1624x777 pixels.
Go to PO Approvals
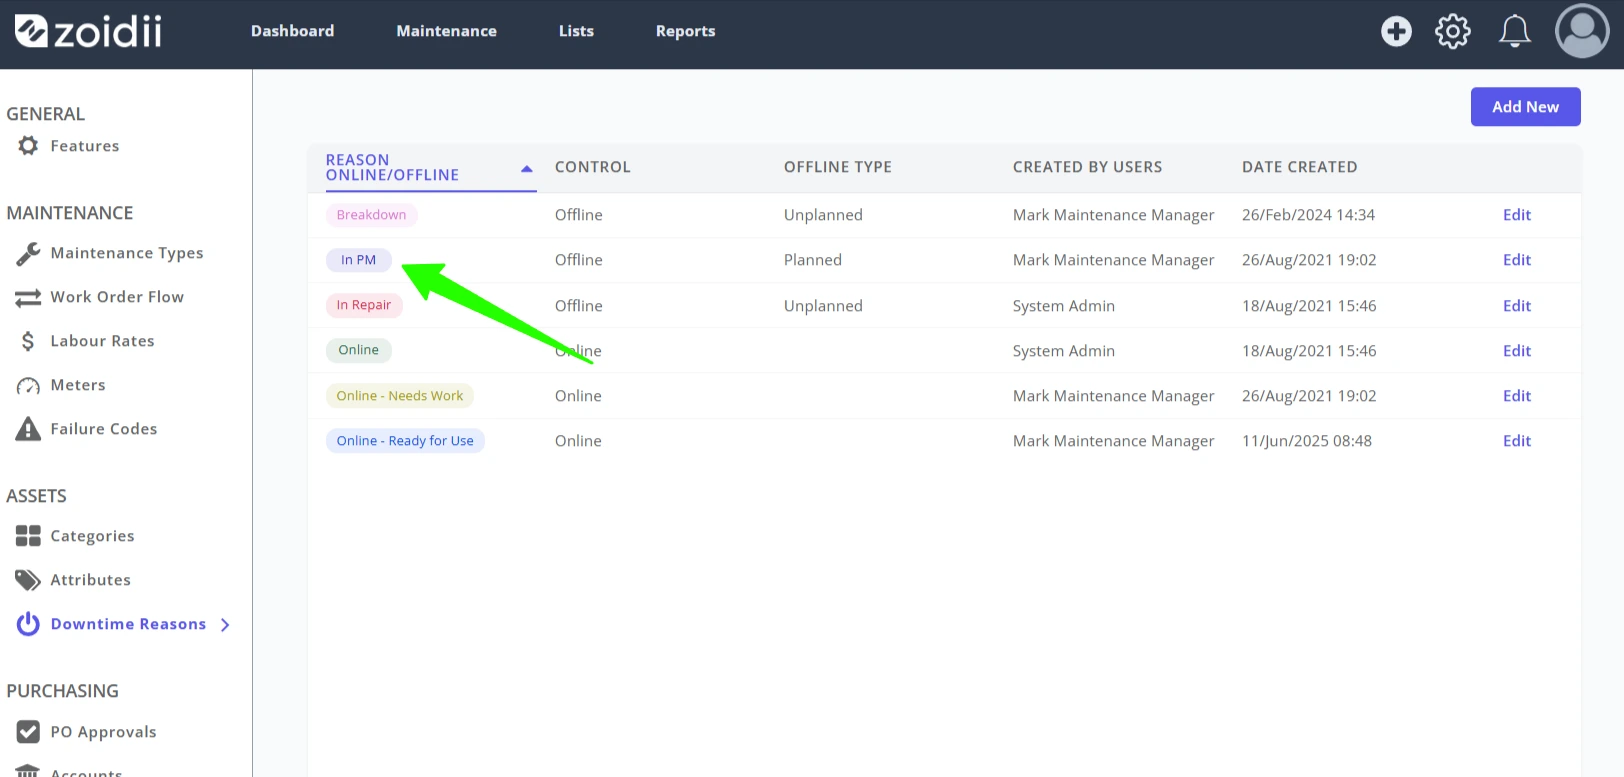103,732
